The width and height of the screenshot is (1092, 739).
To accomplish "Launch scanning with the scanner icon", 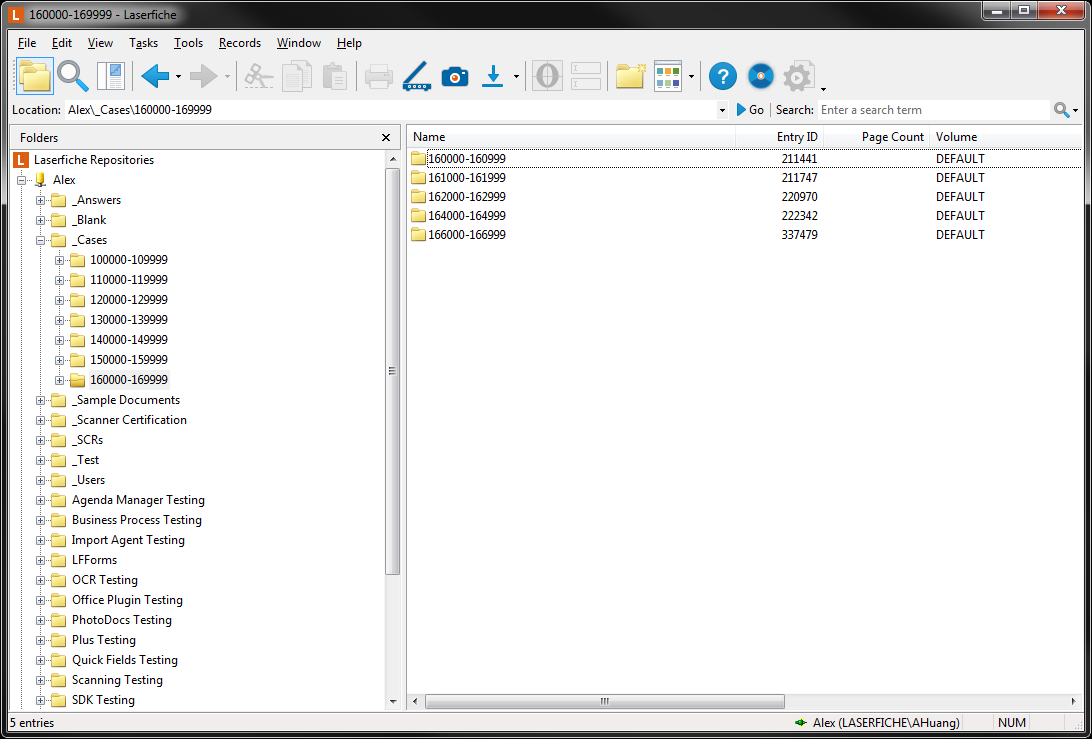I will point(417,76).
